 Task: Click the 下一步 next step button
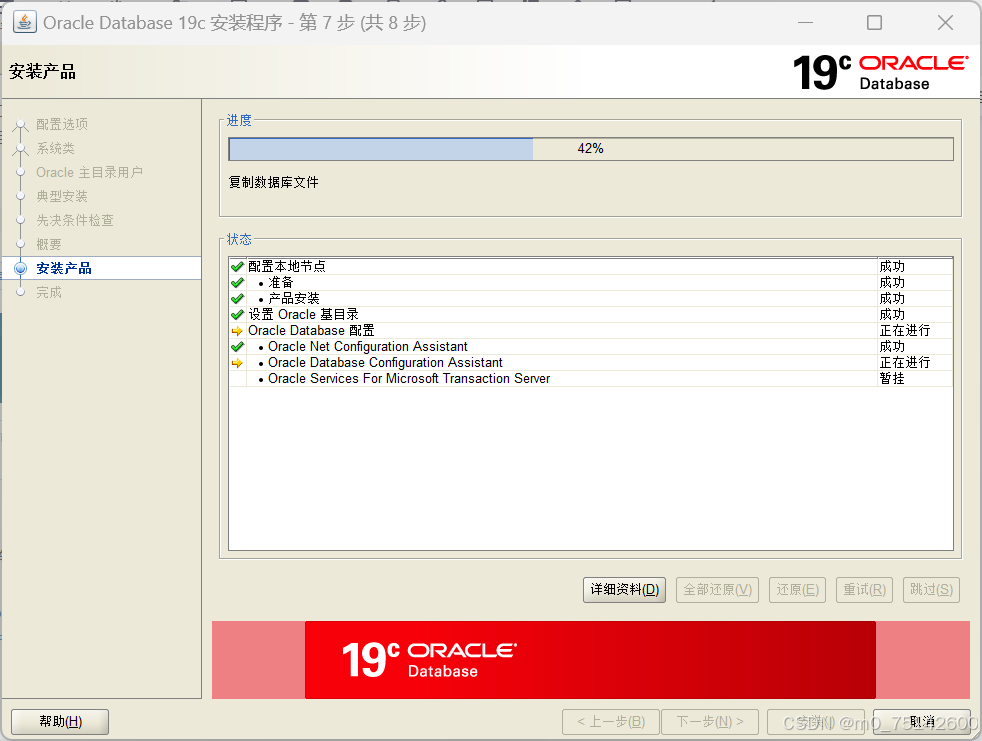tap(710, 721)
